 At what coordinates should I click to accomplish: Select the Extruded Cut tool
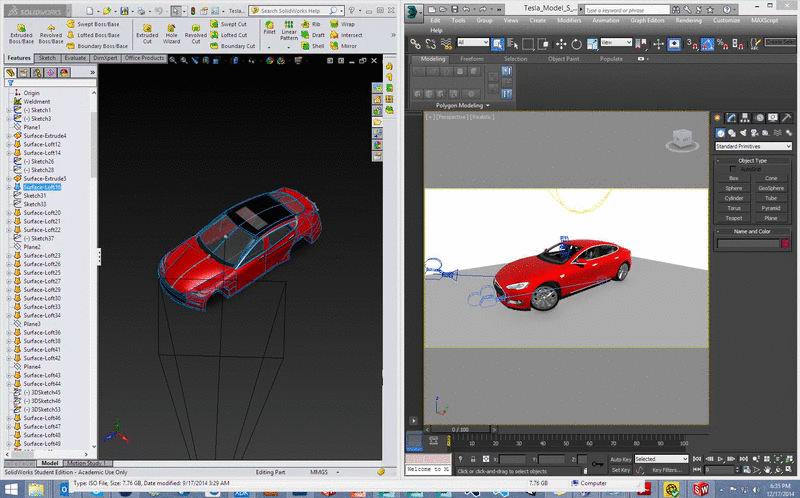tap(147, 34)
